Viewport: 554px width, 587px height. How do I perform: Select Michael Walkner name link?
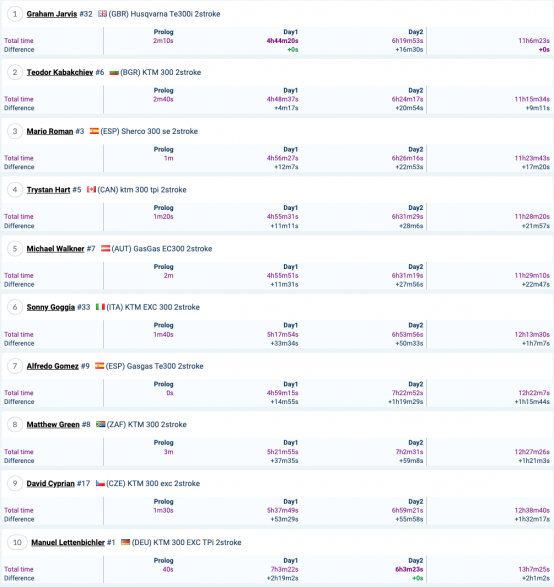click(55, 249)
